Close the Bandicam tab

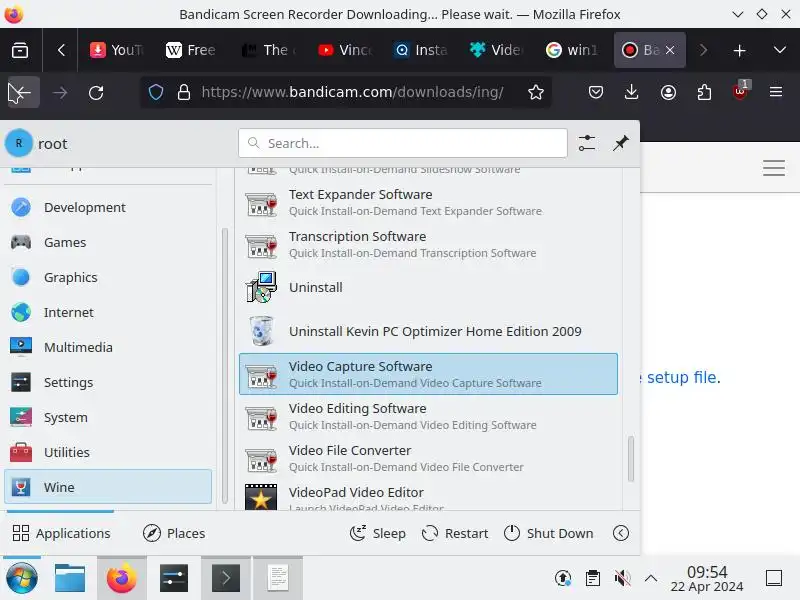[670, 50]
